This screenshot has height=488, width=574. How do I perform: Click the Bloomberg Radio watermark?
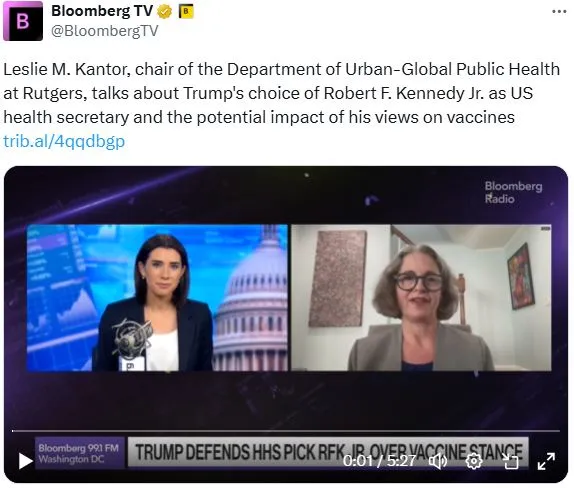513,192
